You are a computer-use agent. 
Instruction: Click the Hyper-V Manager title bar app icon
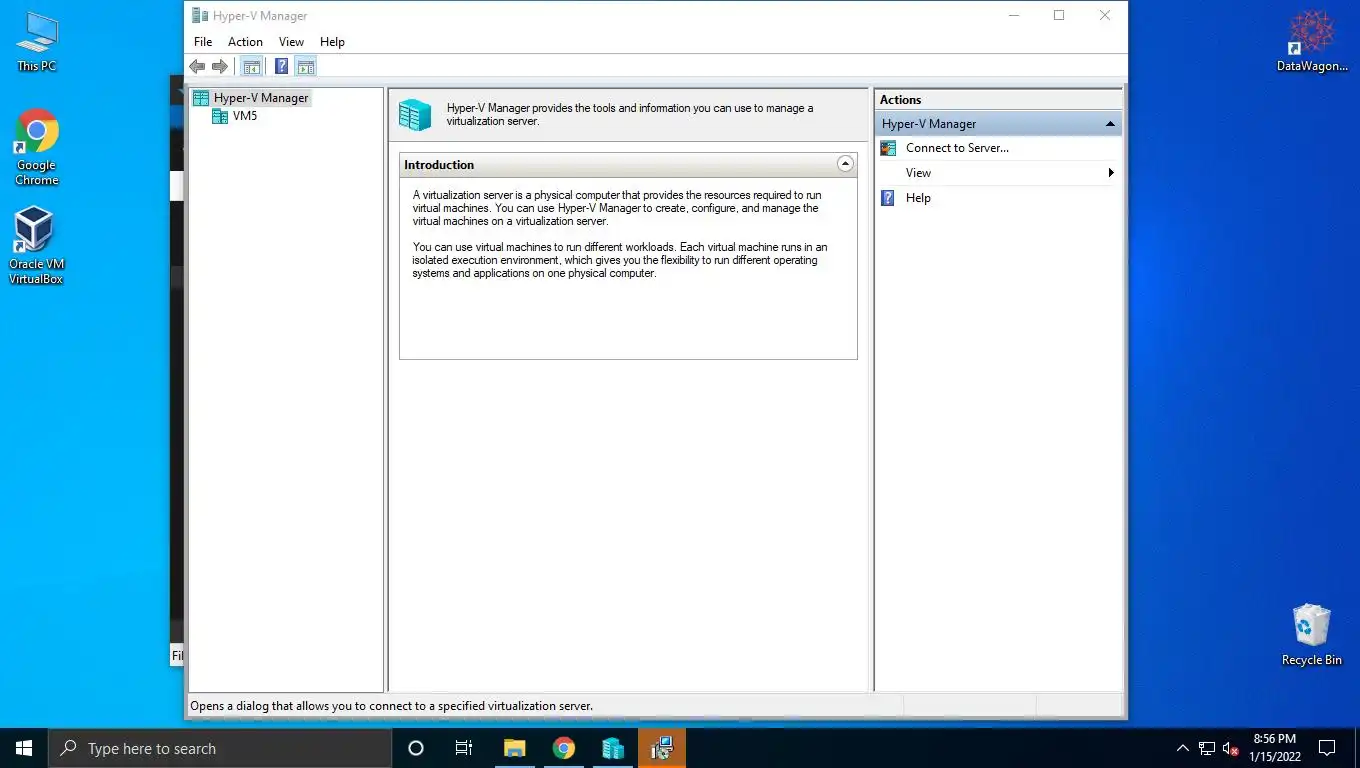[x=200, y=15]
